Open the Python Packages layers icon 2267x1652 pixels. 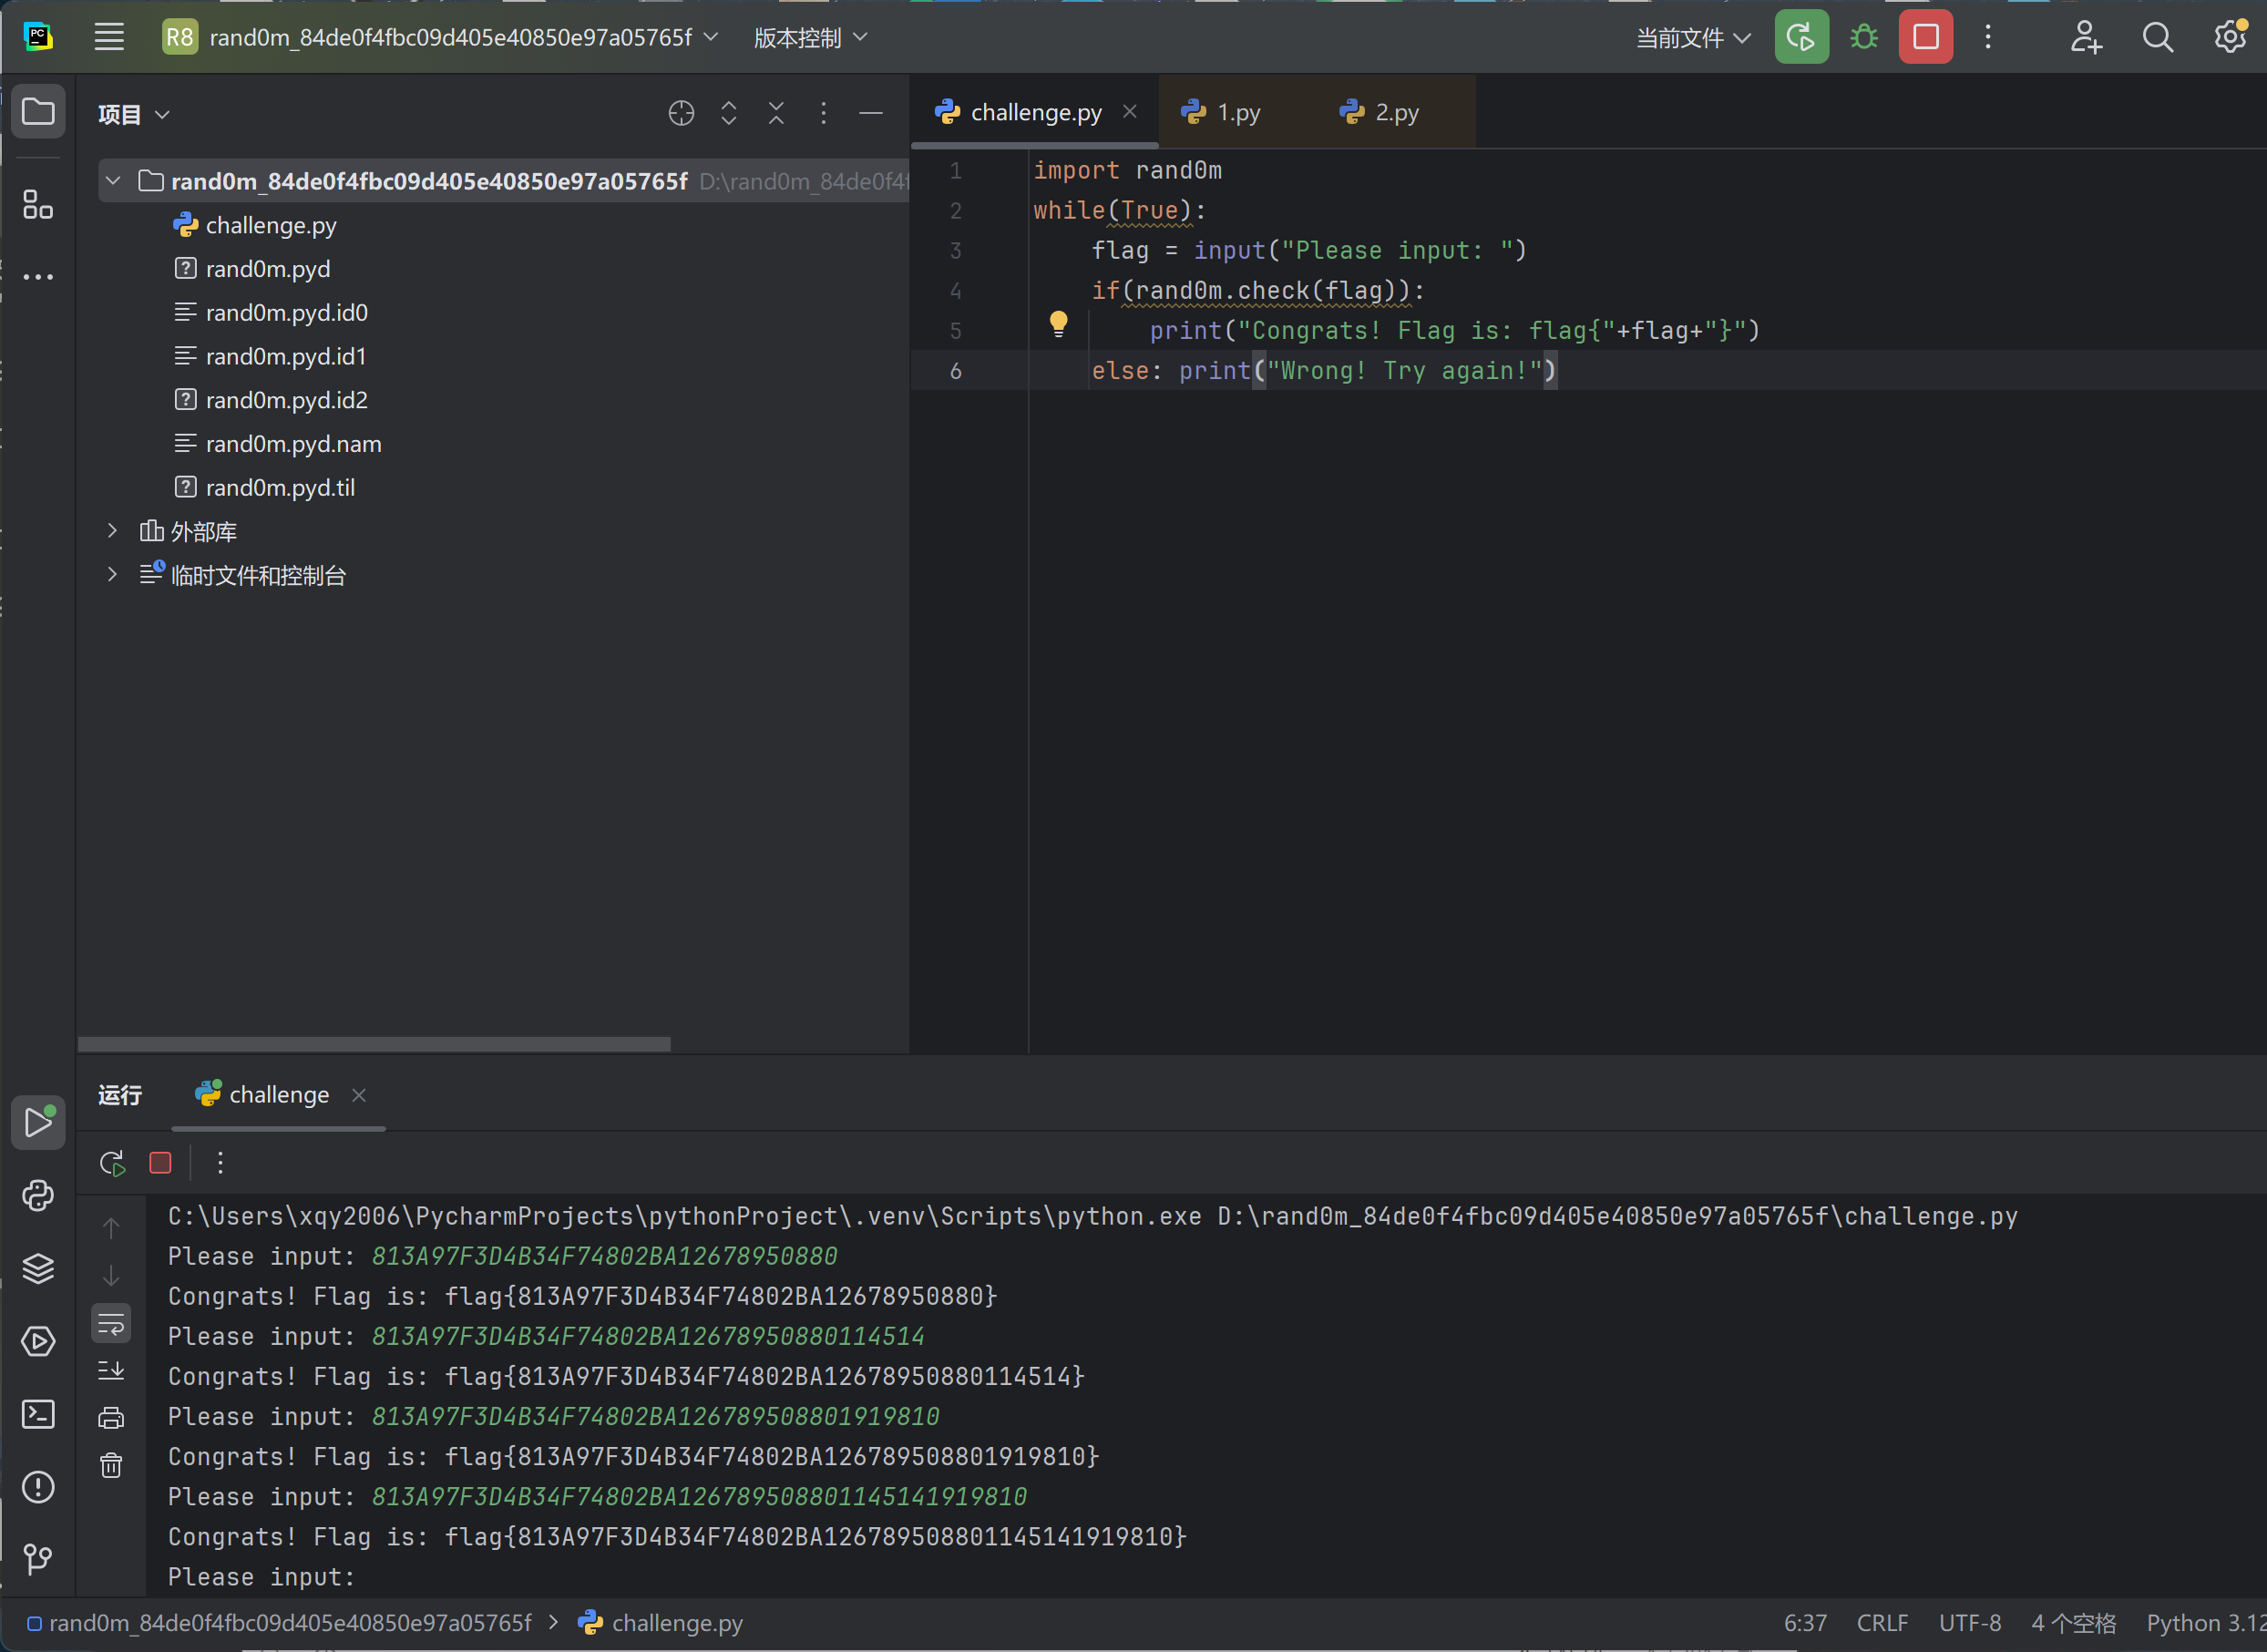38,1268
